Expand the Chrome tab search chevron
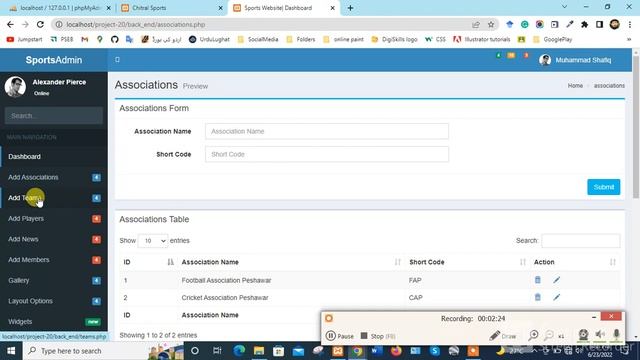The image size is (640, 360). pyautogui.click(x=564, y=7)
